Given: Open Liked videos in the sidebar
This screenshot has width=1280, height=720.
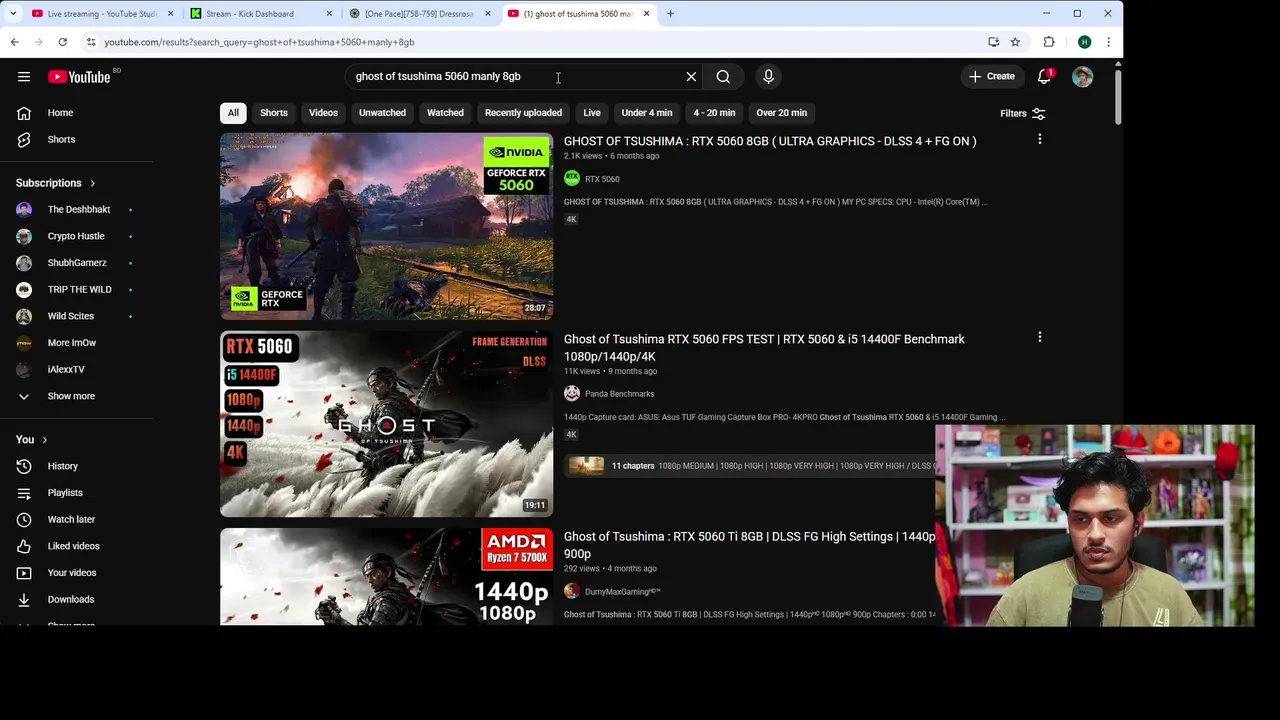Looking at the screenshot, I should 74,546.
